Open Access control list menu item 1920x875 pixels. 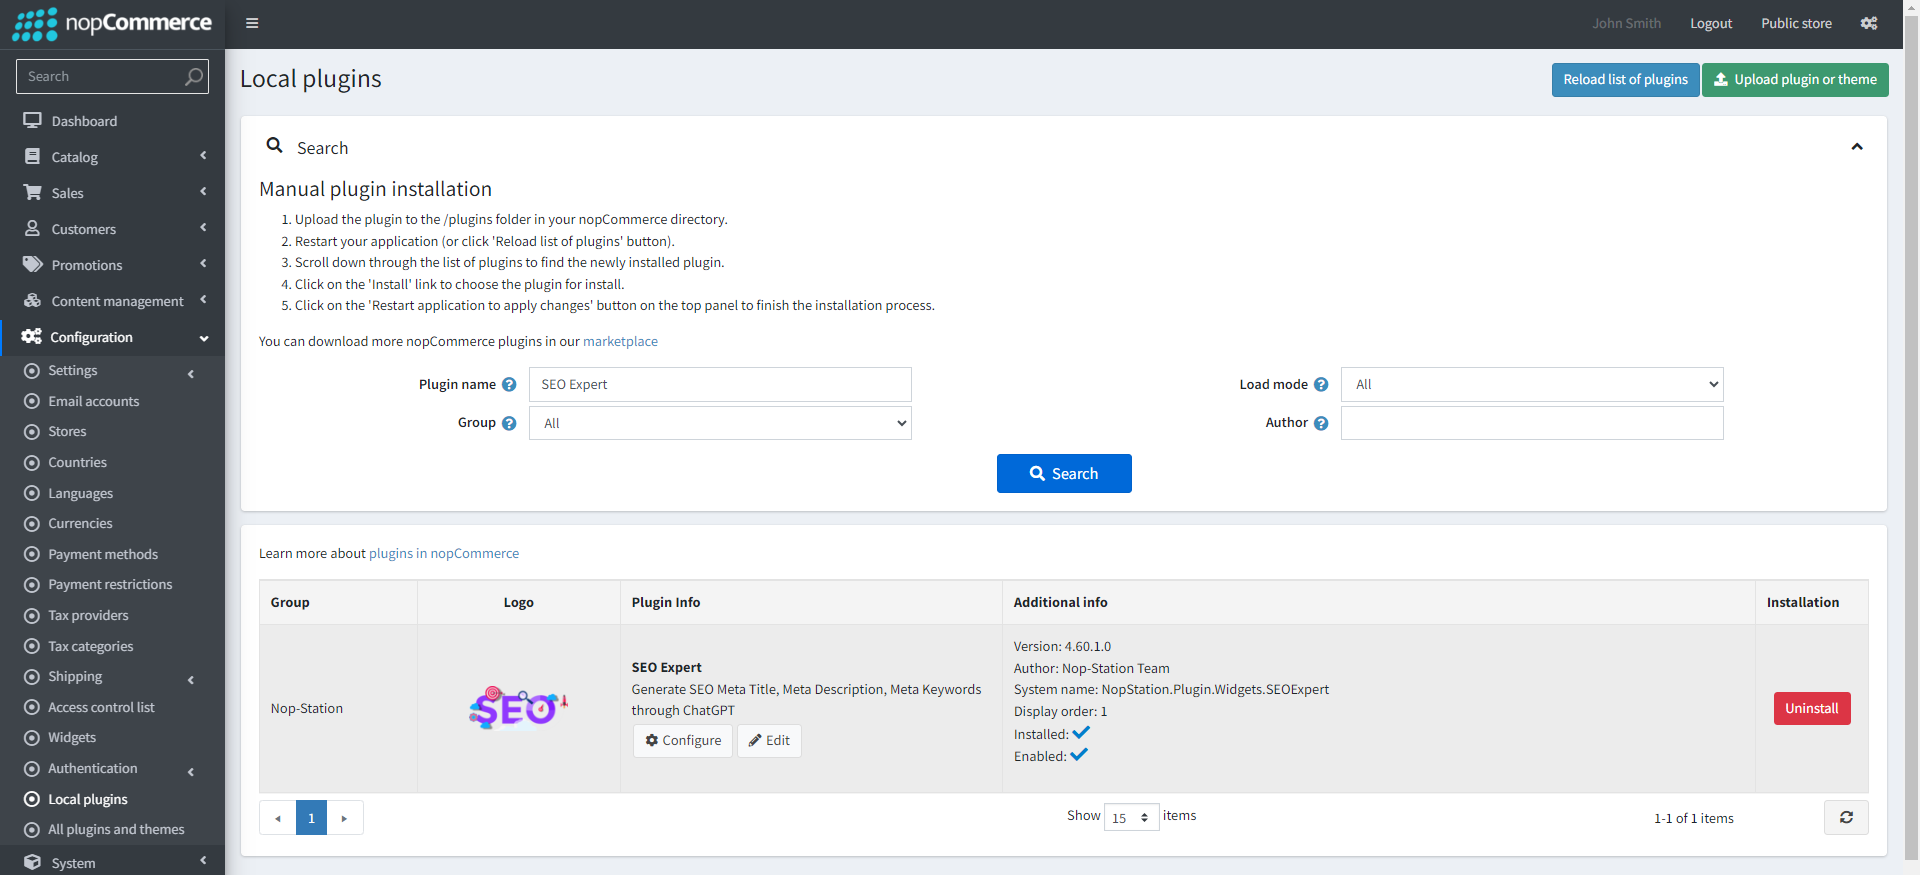(101, 707)
